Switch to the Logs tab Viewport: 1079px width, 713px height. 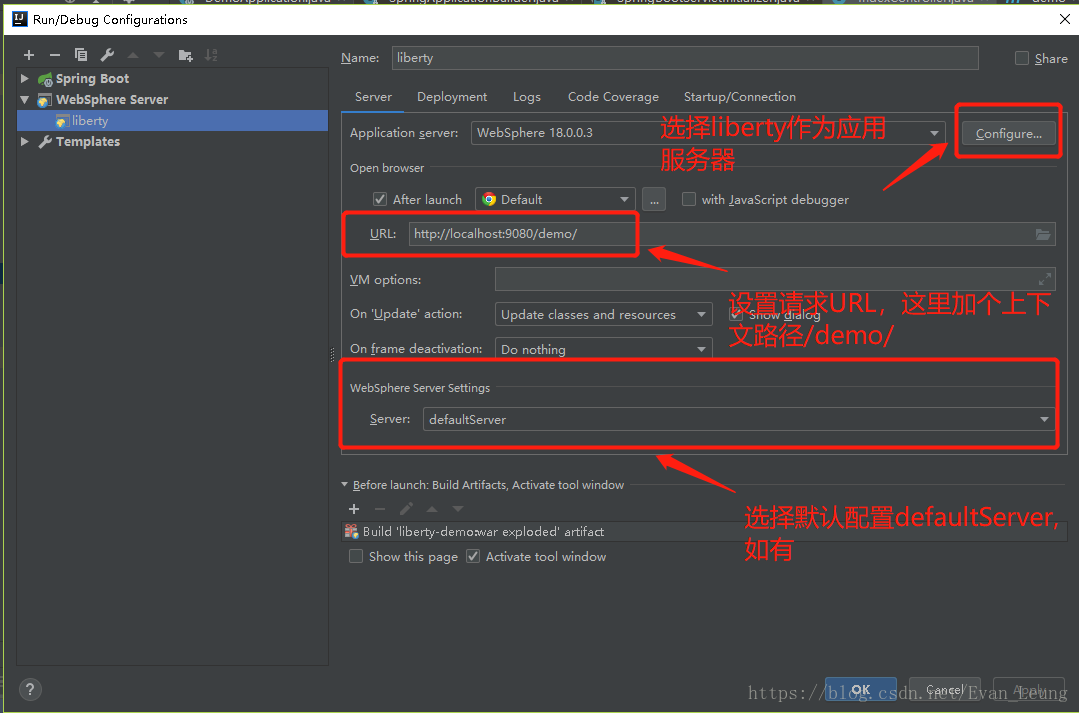[526, 97]
